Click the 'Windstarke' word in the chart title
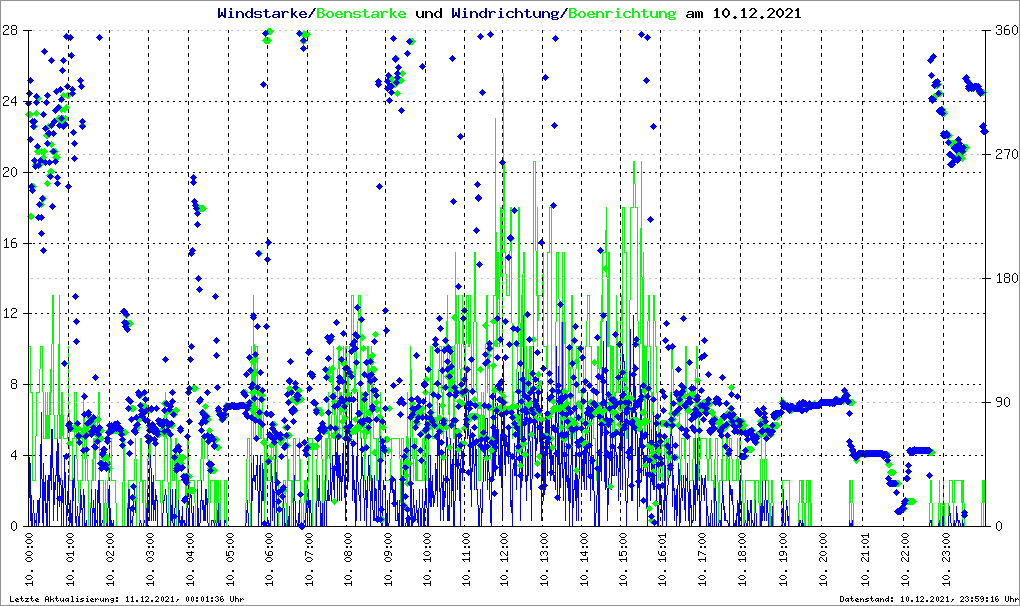1020x606 pixels. (x=263, y=14)
